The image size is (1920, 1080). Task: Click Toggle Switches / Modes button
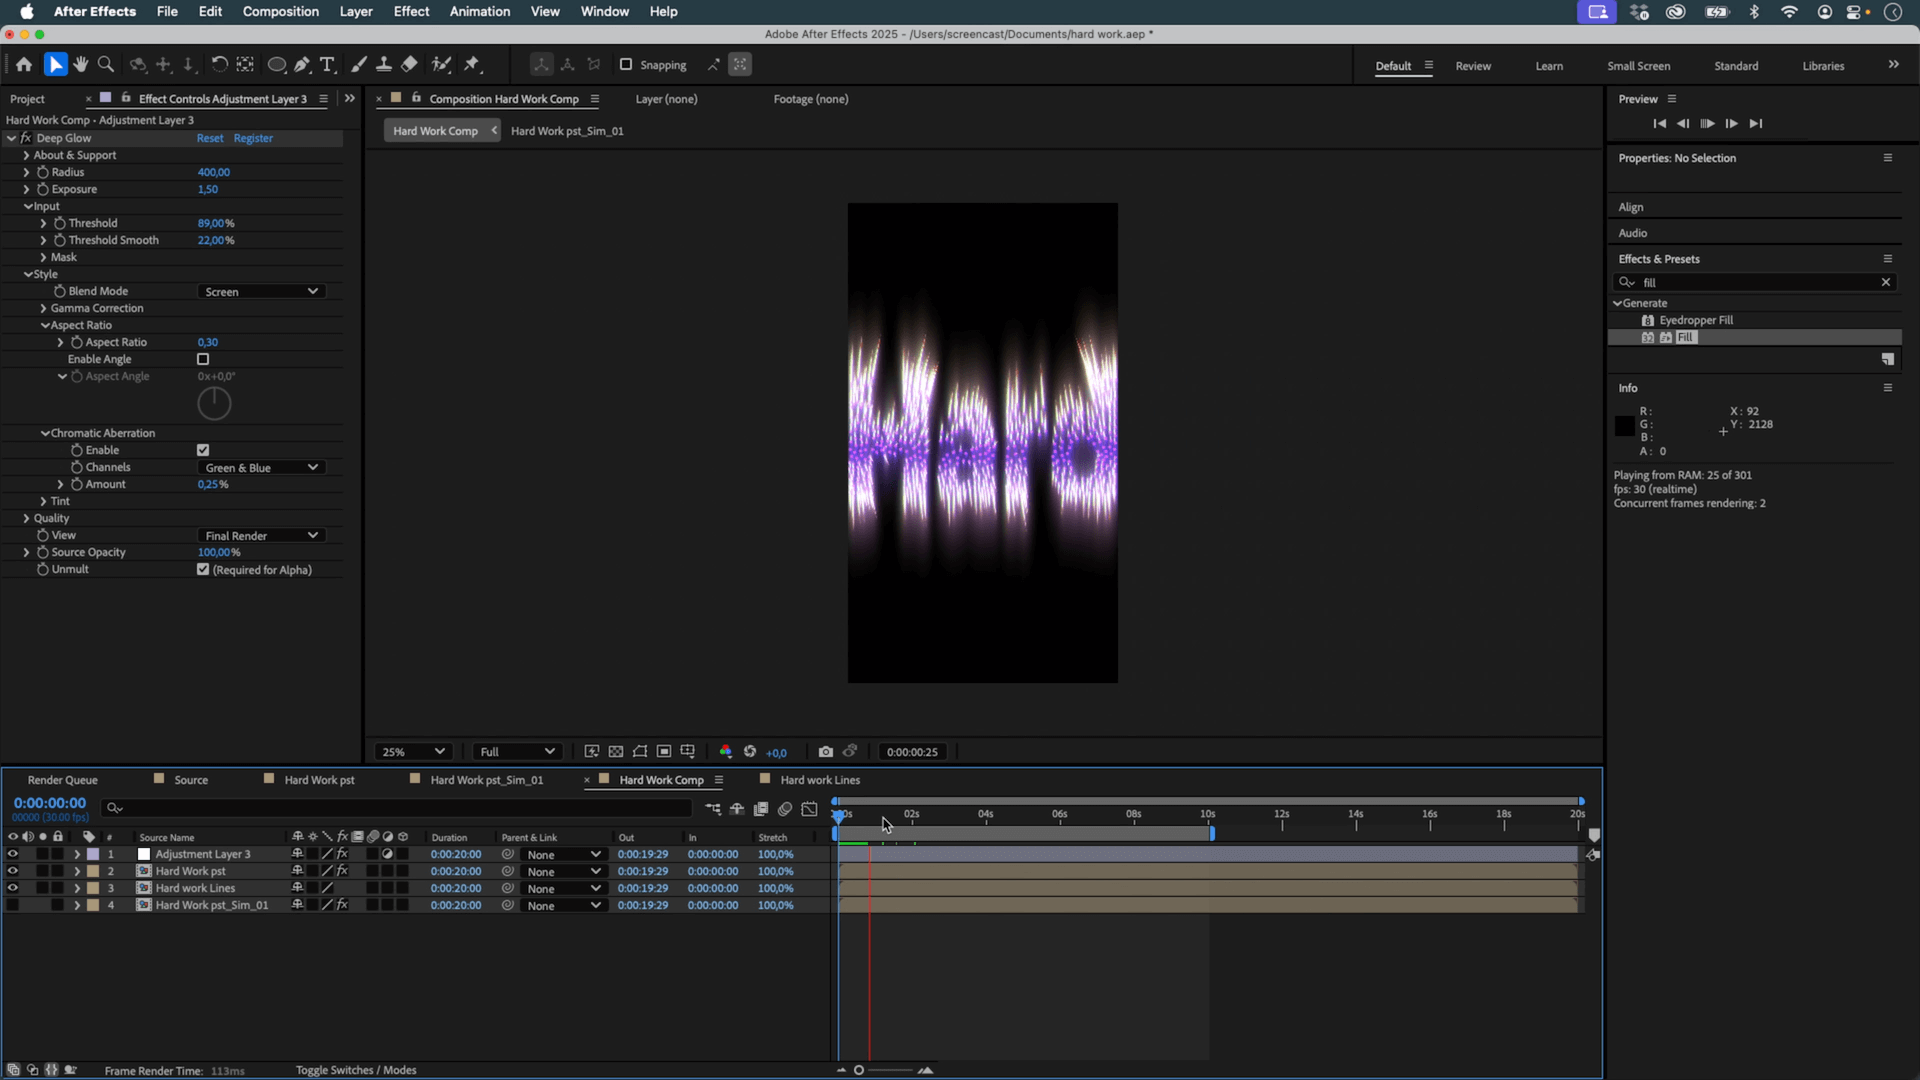coord(356,1070)
